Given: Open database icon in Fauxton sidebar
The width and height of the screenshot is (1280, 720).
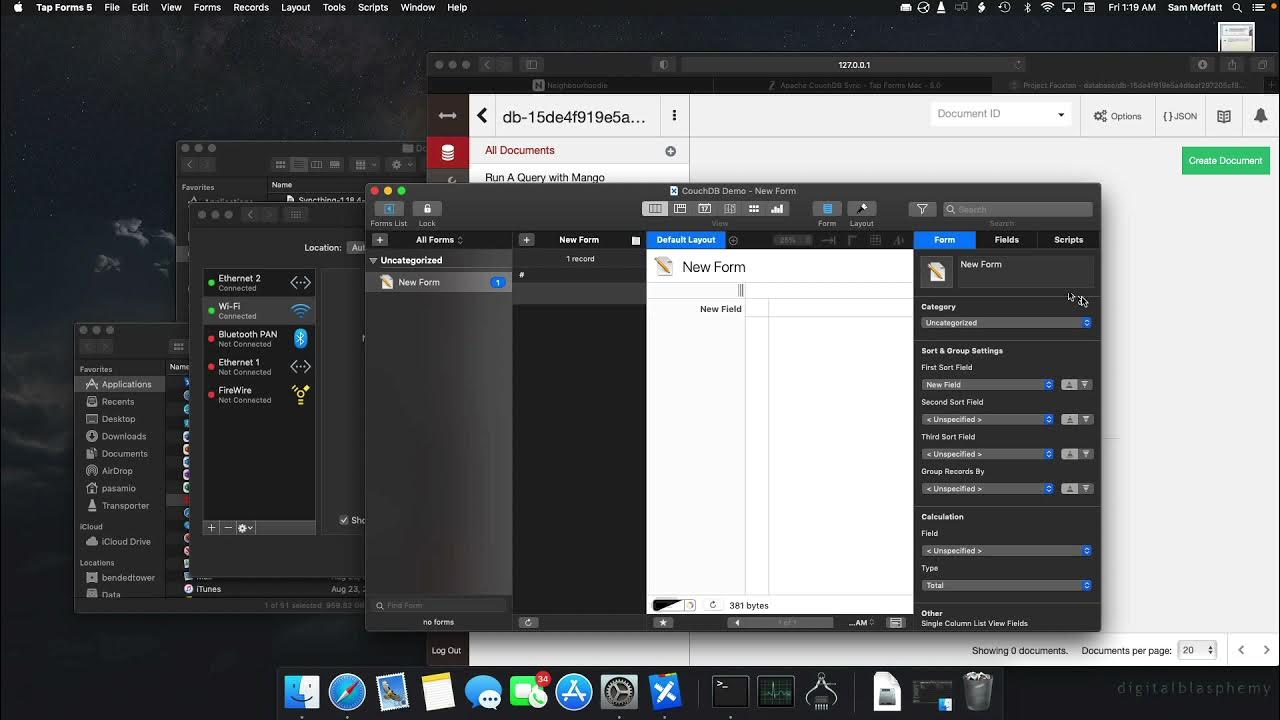Looking at the screenshot, I should [448, 153].
